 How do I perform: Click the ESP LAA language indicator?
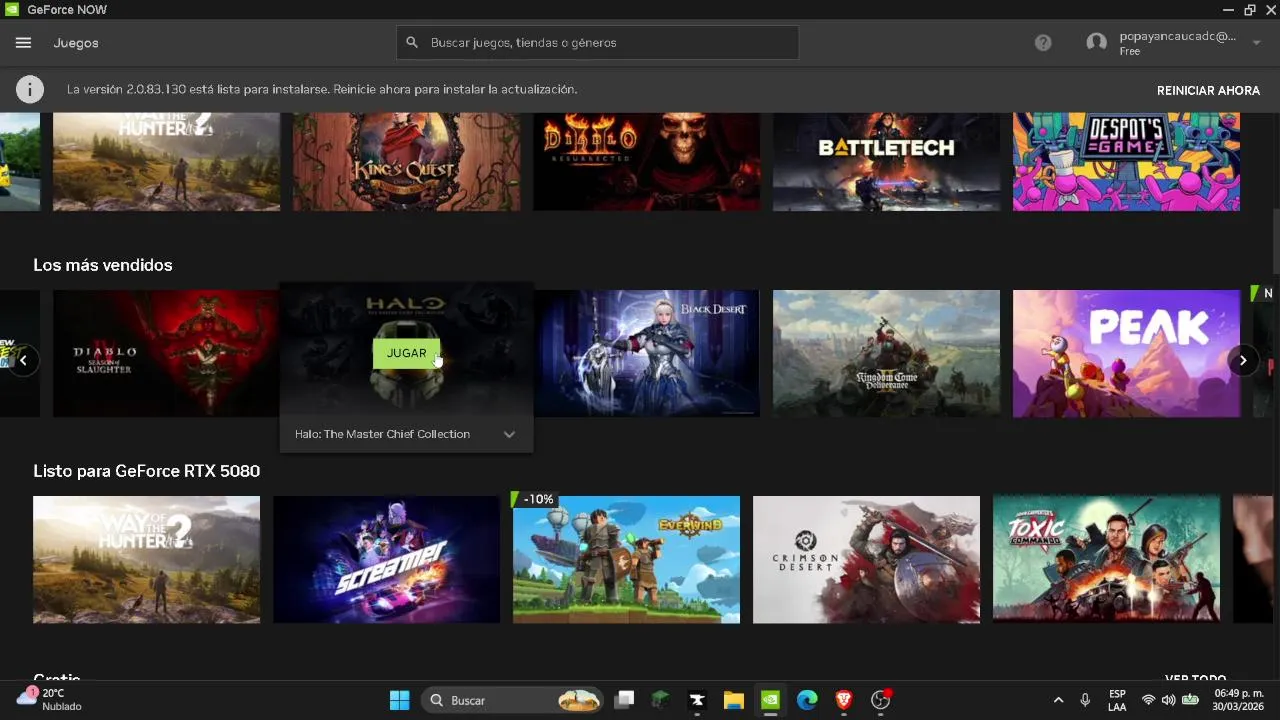pos(1117,700)
